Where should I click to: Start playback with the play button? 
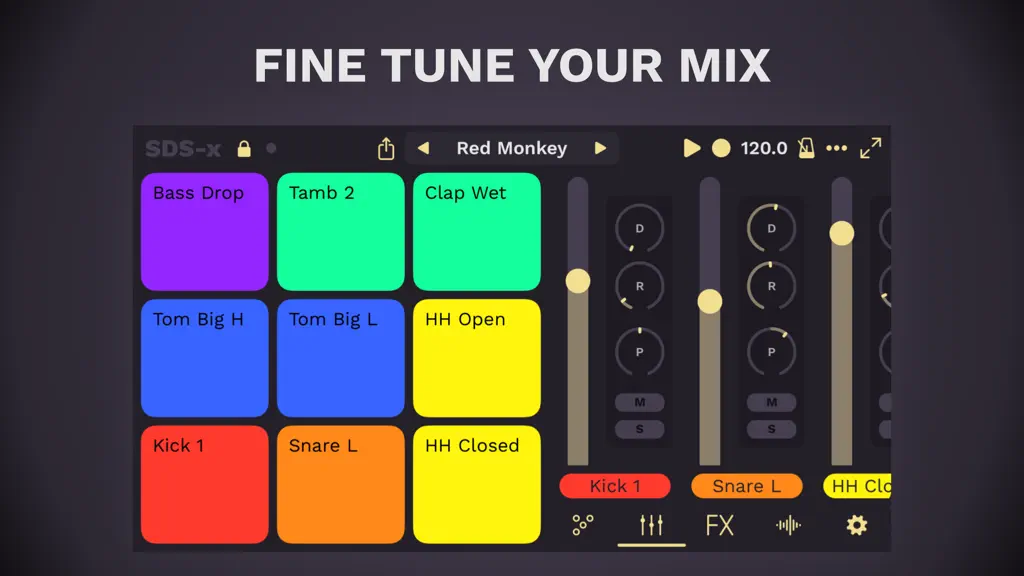click(692, 148)
